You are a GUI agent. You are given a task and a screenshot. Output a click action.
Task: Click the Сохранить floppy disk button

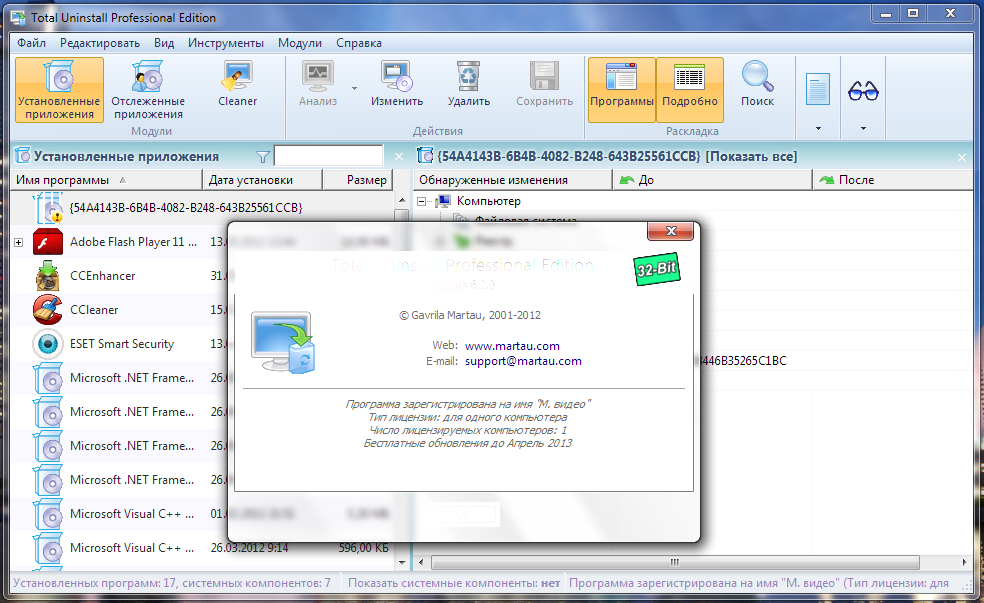544,85
